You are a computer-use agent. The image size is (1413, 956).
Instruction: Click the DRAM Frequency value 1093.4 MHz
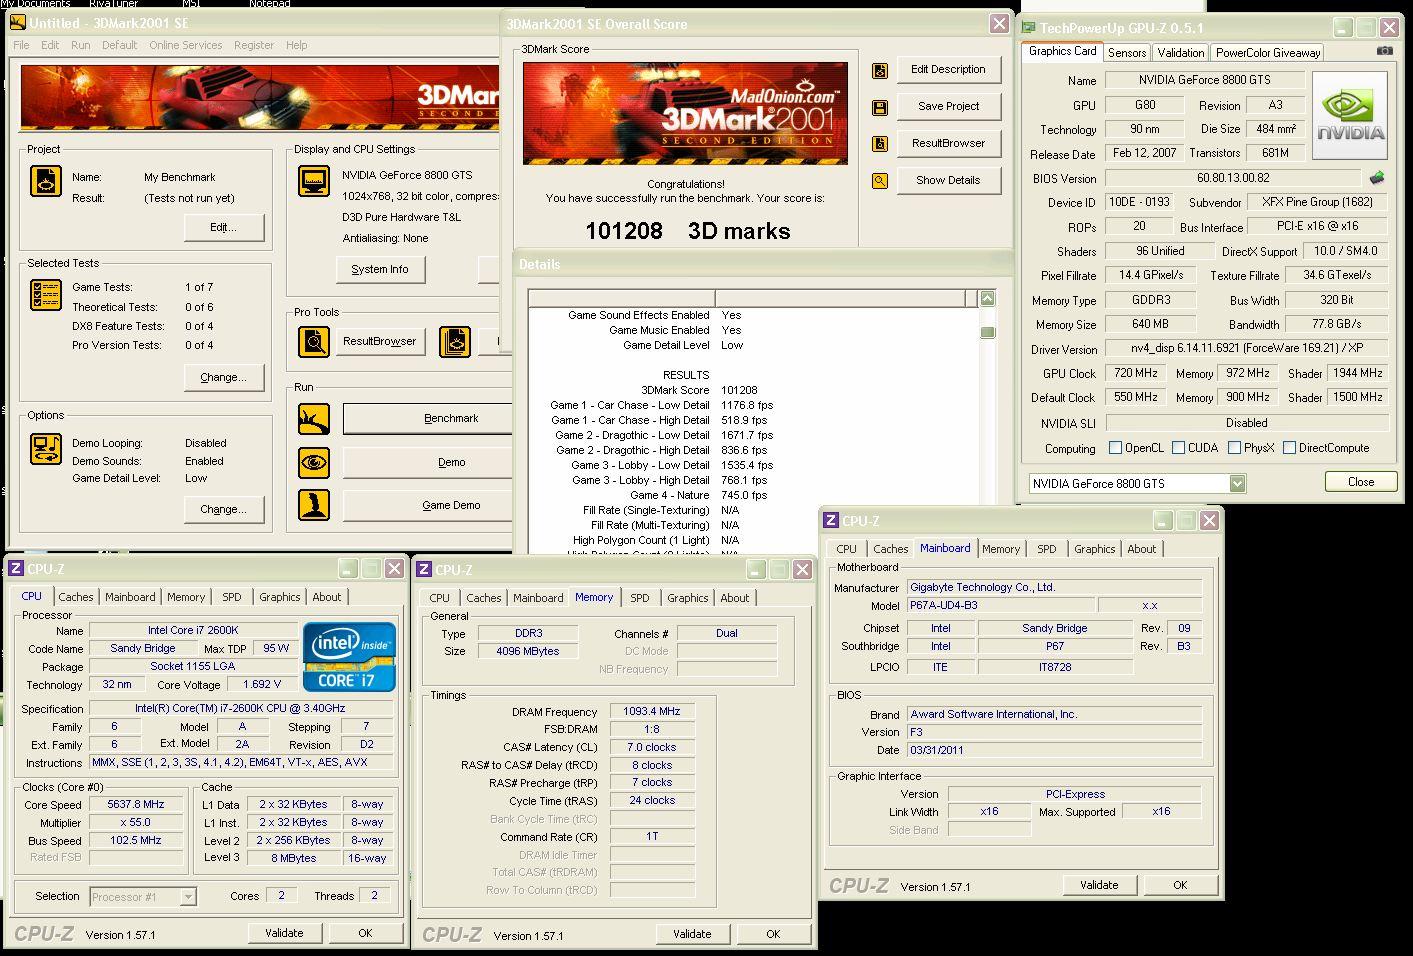(651, 712)
